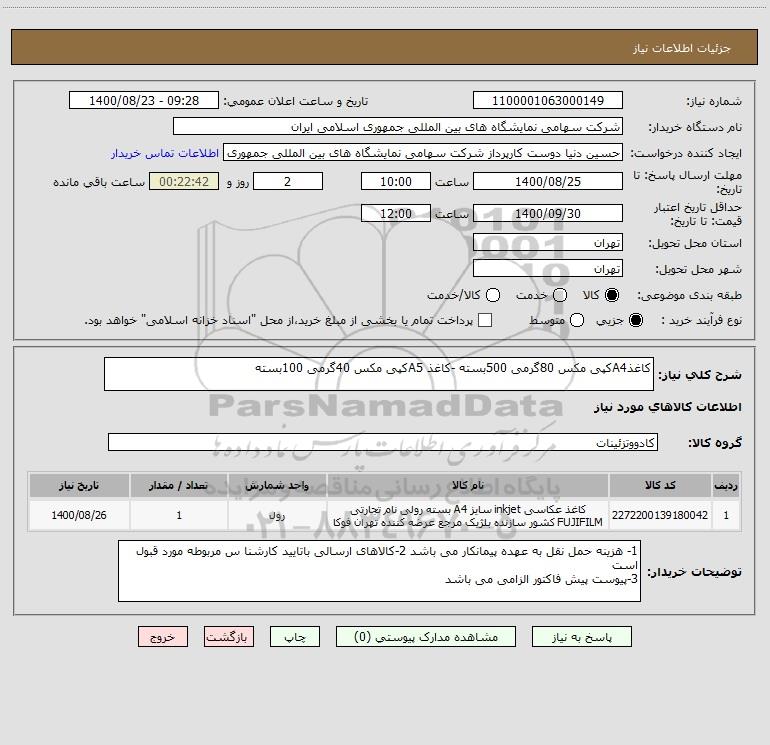Screen dimensions: 770x745
Task: Toggle the Islamic treasury bonds payment checkbox
Action: [485, 320]
